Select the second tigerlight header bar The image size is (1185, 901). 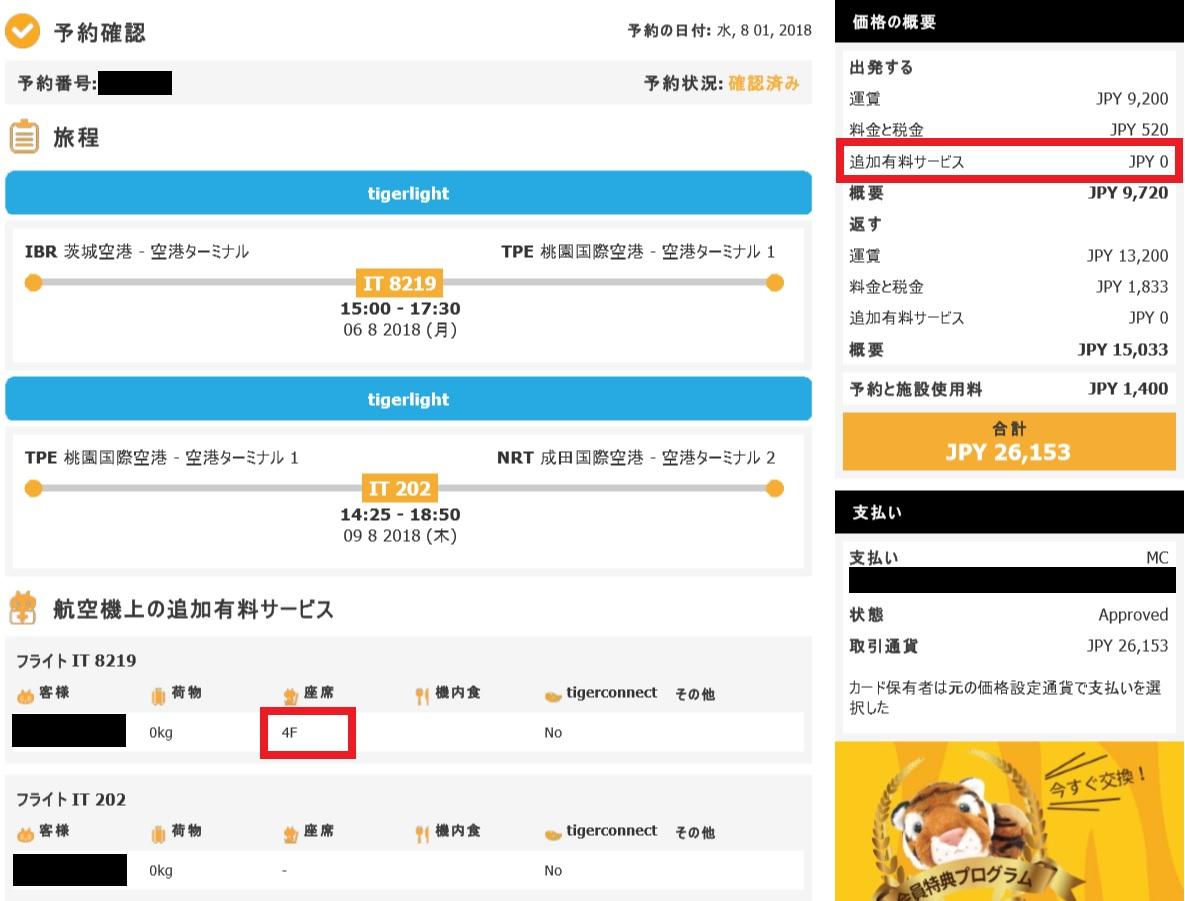tap(408, 399)
